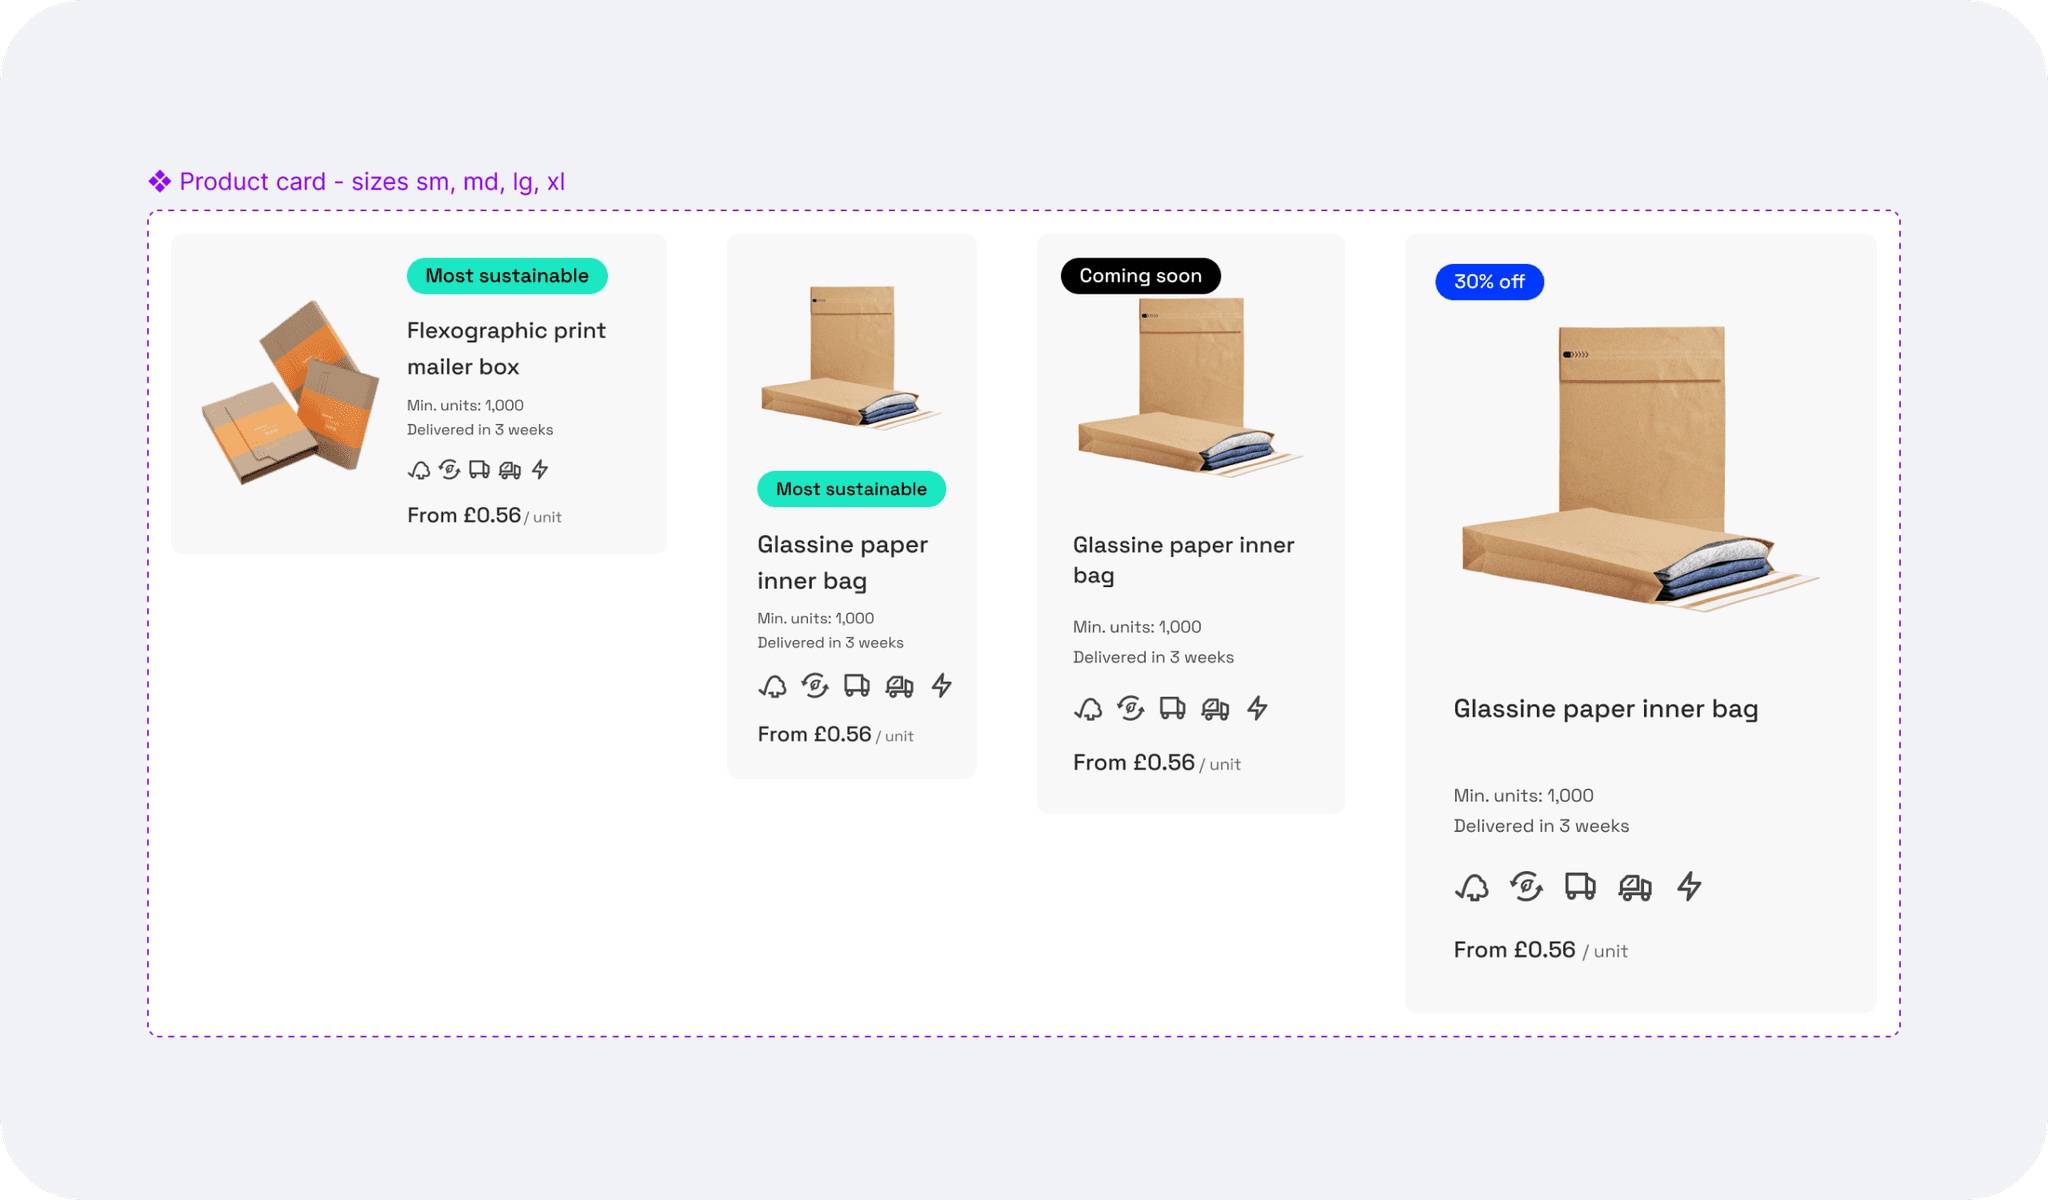Click delivery truck icon in Flexographic card
This screenshot has width=2048, height=1200.
[x=479, y=469]
